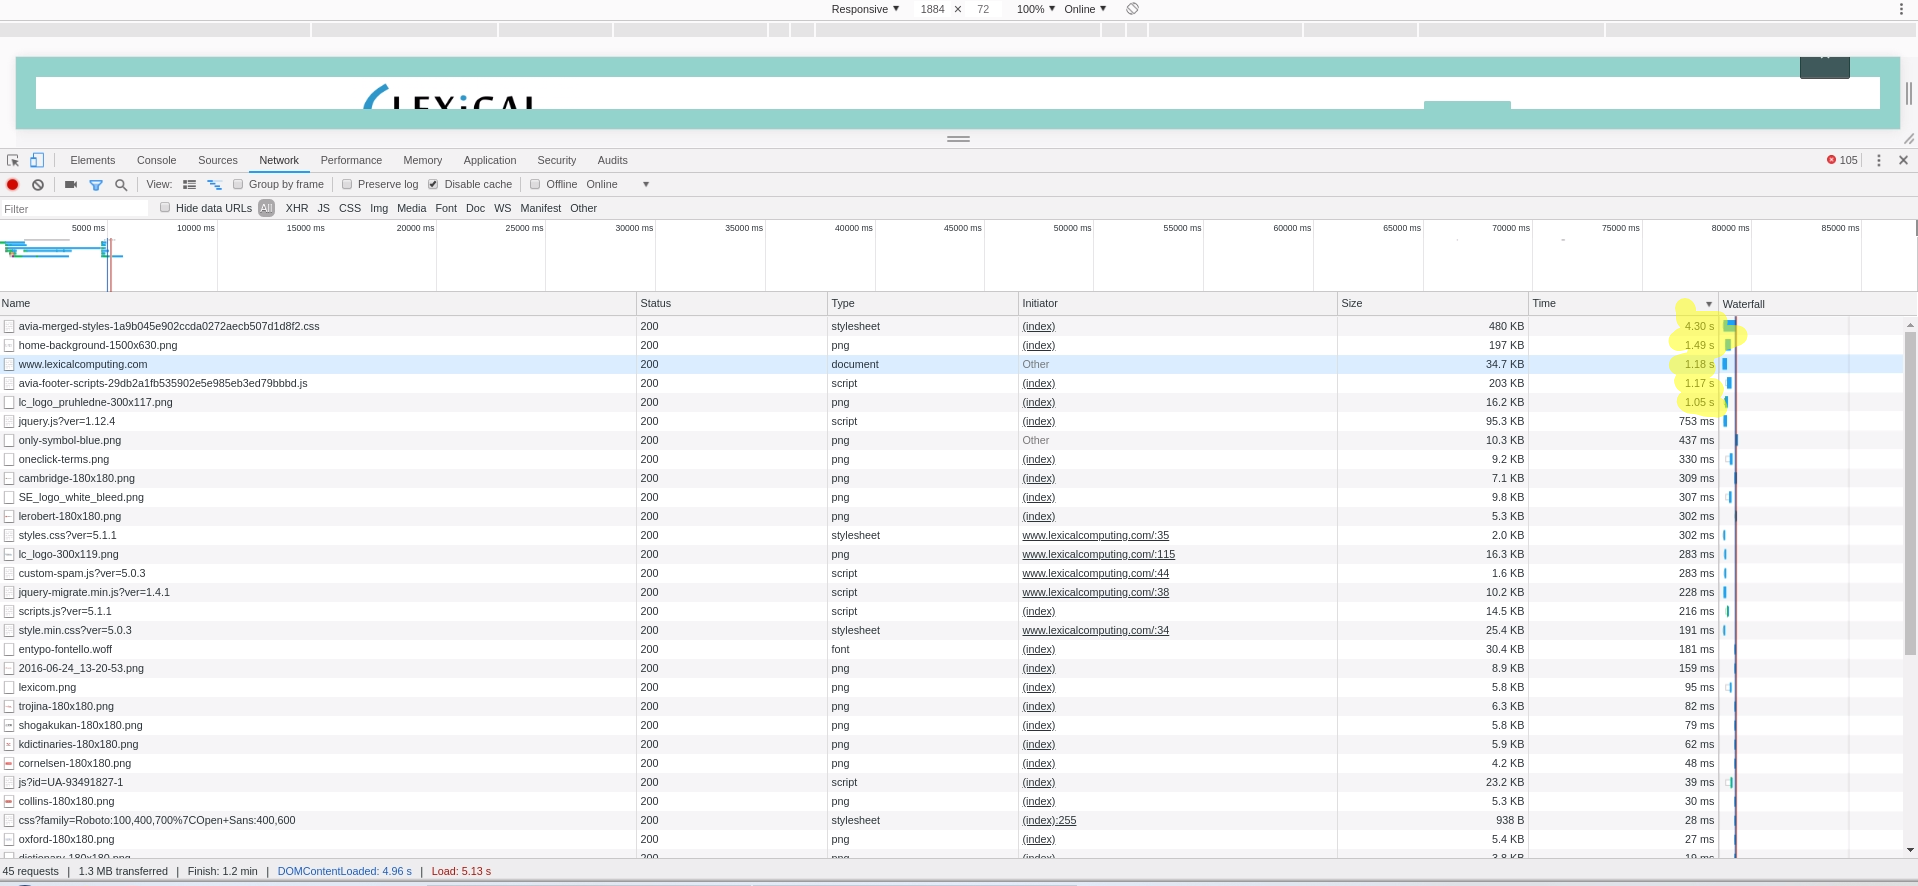Stop recording the network log
The width and height of the screenshot is (1918, 886).
13,184
